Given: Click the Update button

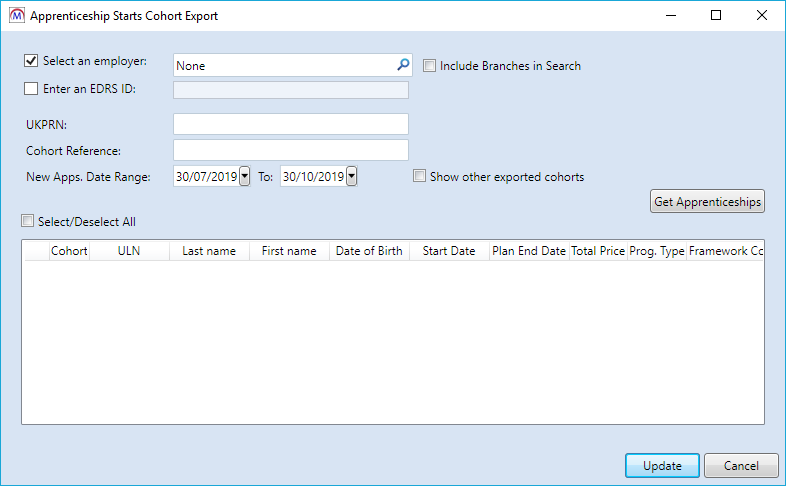Looking at the screenshot, I should [662, 466].
